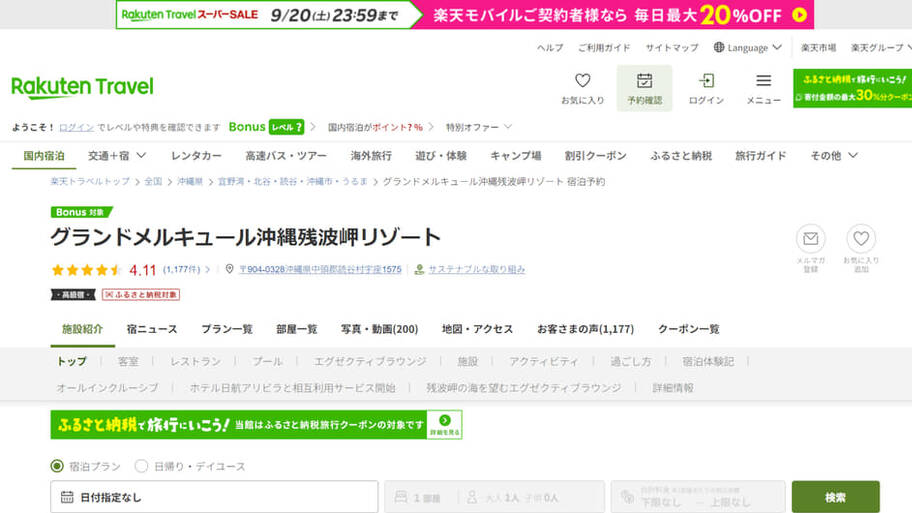The image size is (912, 513).
Task: Click the map pin icon beside the address
Action: coord(230,269)
